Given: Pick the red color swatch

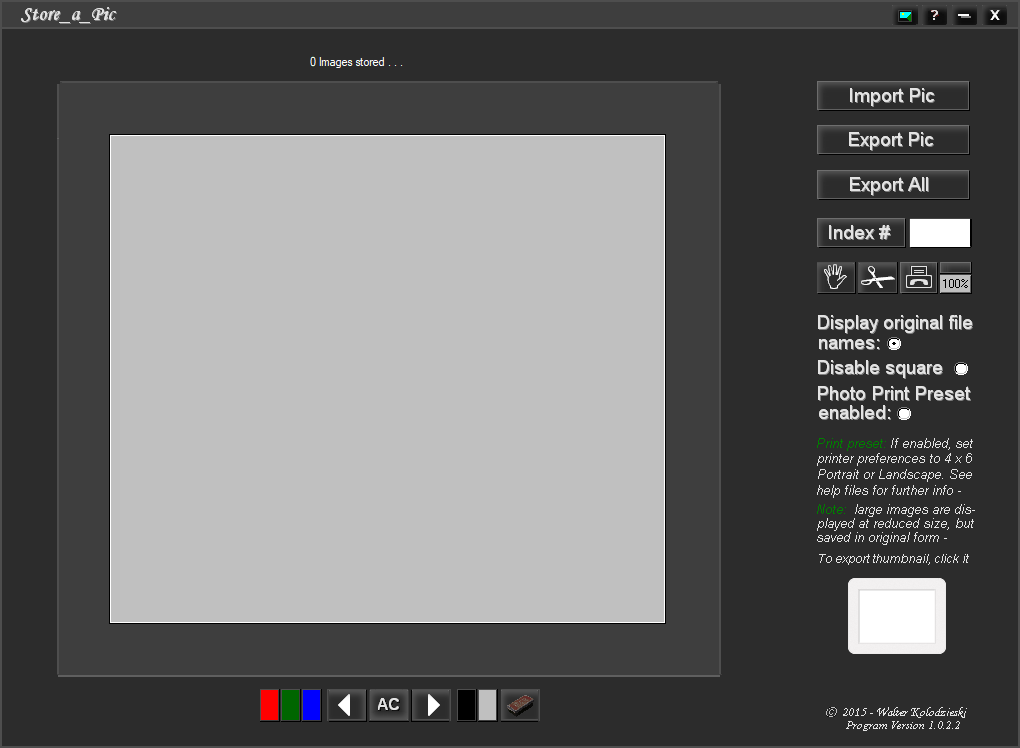Looking at the screenshot, I should pos(269,705).
